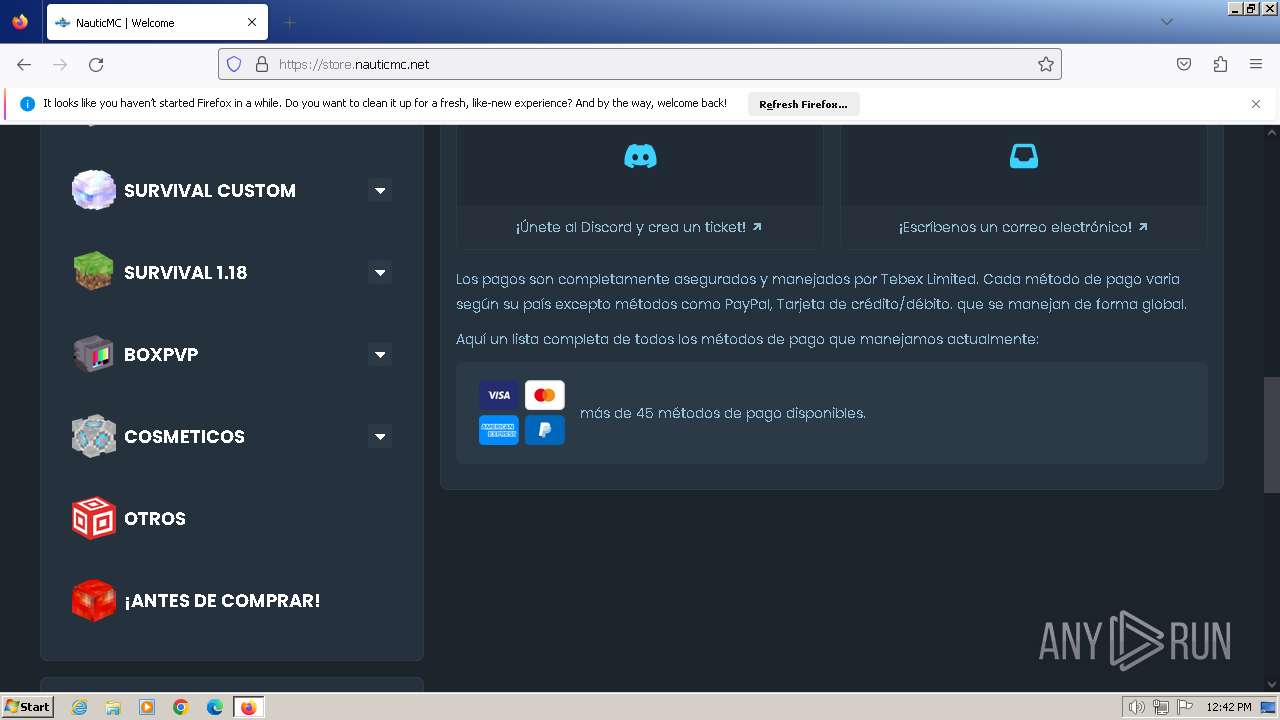Launch Internet Explorer from the taskbar
Screen dimensions: 1280x720
(x=79, y=707)
